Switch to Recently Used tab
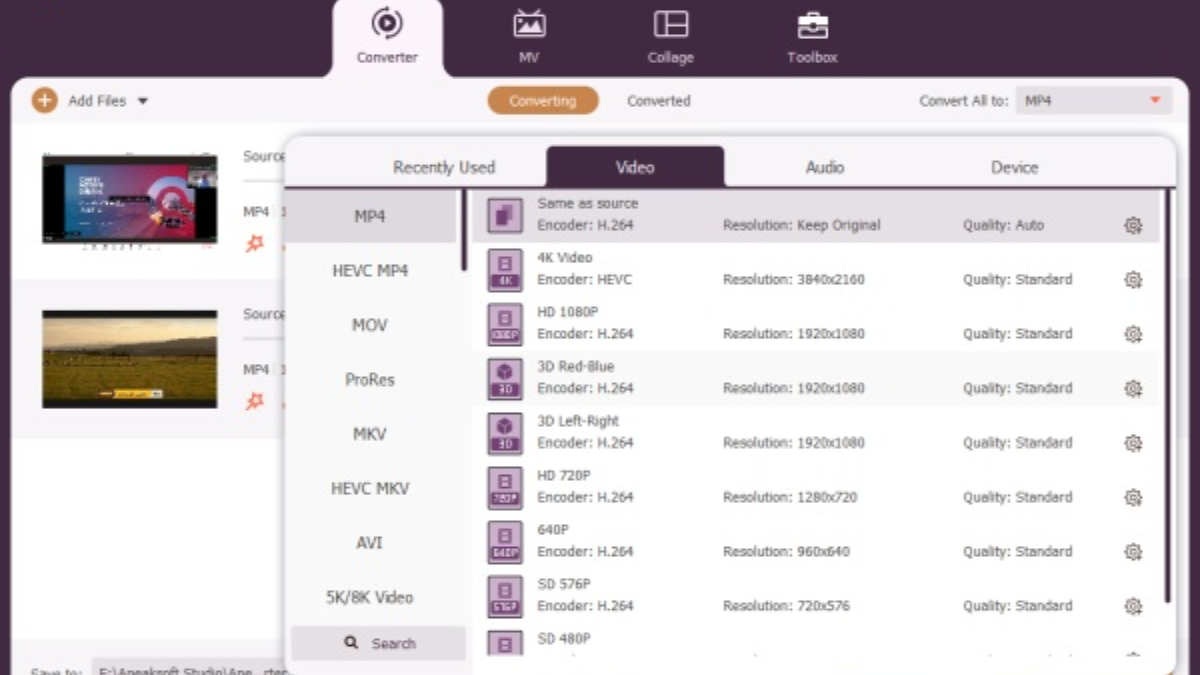Image resolution: width=1200 pixels, height=675 pixels. 444,167
